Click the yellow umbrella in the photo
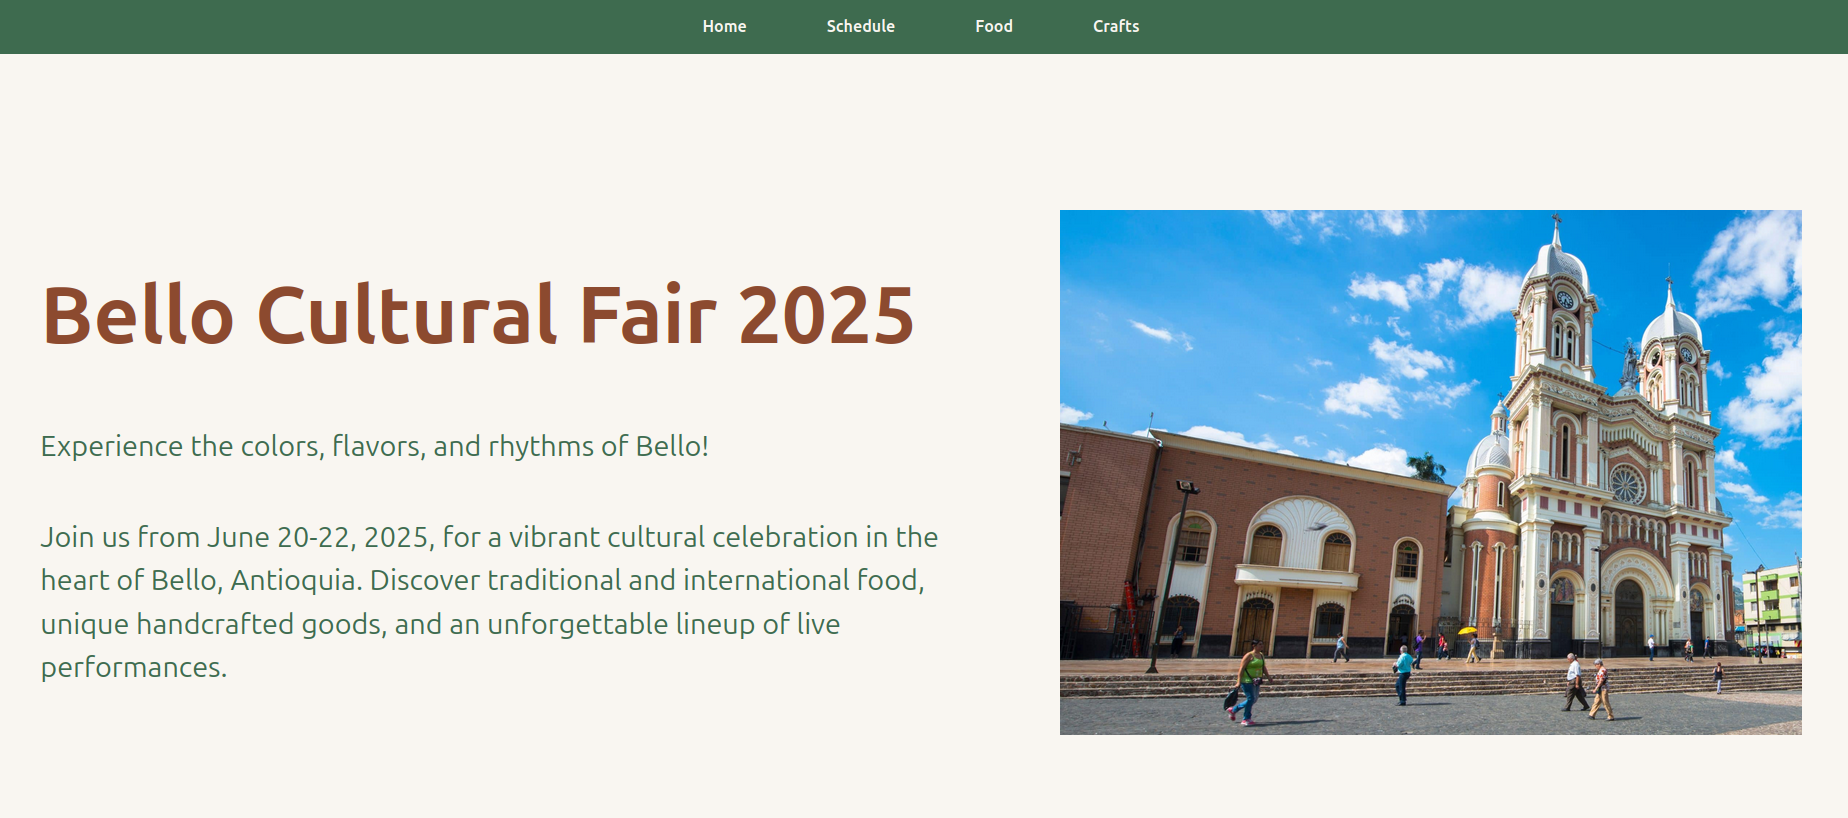The image size is (1848, 818). [x=1467, y=631]
